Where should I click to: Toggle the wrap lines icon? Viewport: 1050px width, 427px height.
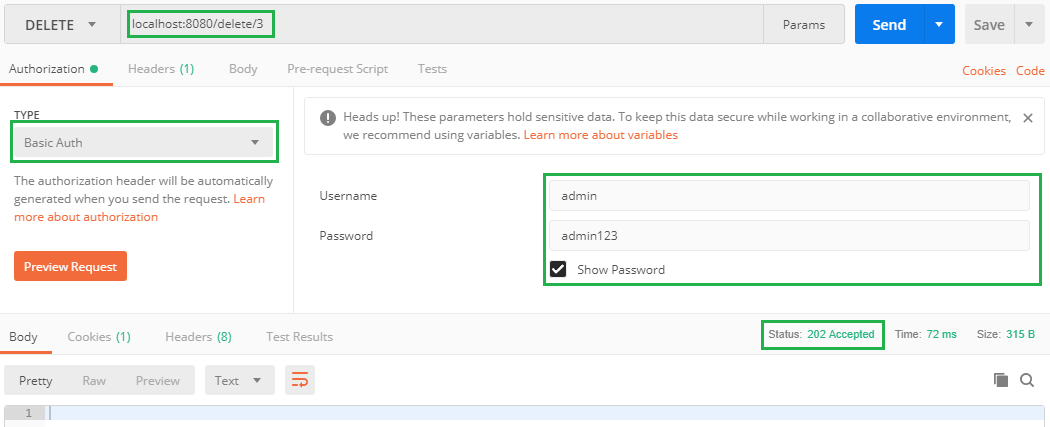point(298,380)
